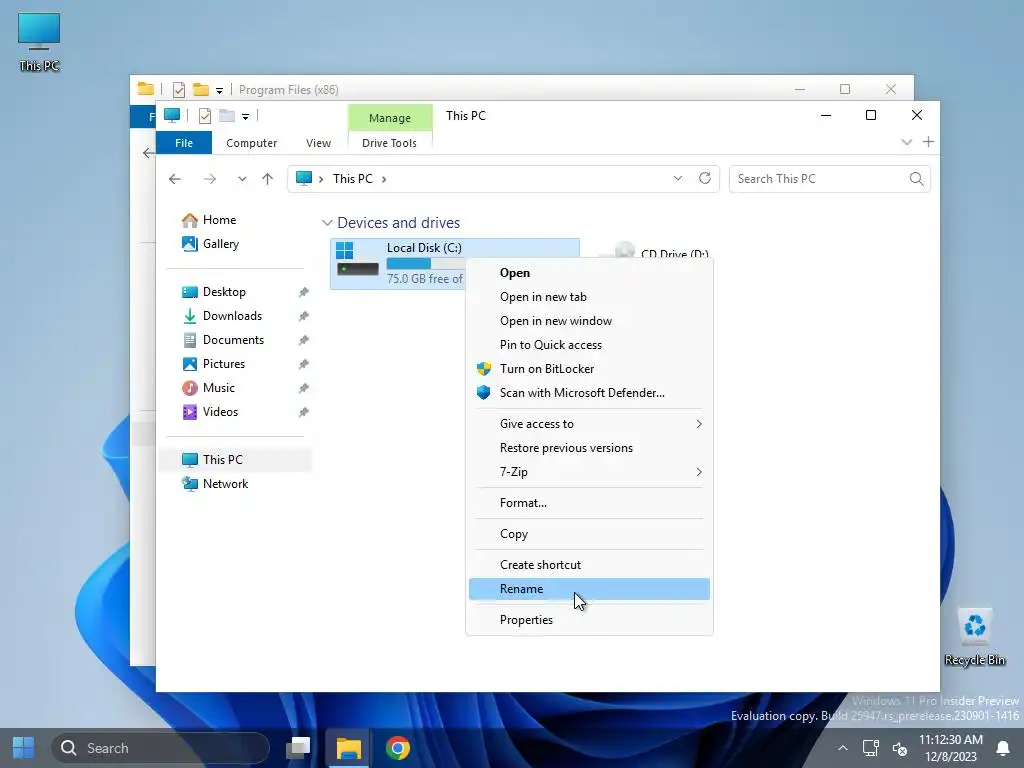1024x768 pixels.
Task: Open the address bar history dropdown
Action: 678,179
